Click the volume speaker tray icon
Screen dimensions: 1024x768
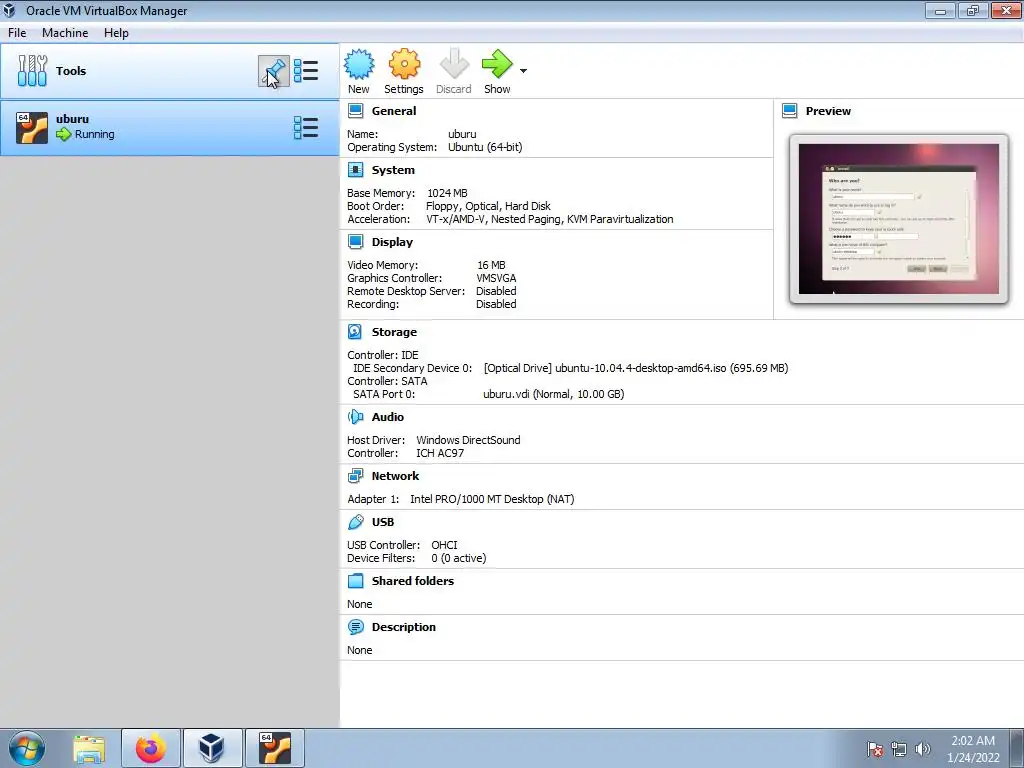click(923, 749)
